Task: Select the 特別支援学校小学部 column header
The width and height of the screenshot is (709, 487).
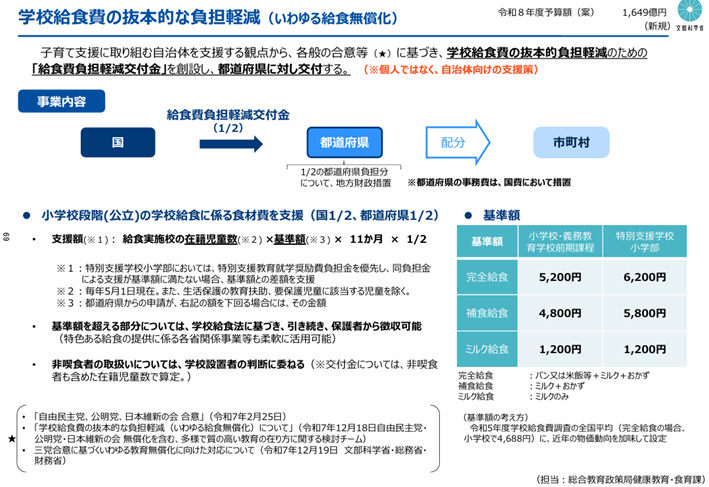Action: [644, 242]
